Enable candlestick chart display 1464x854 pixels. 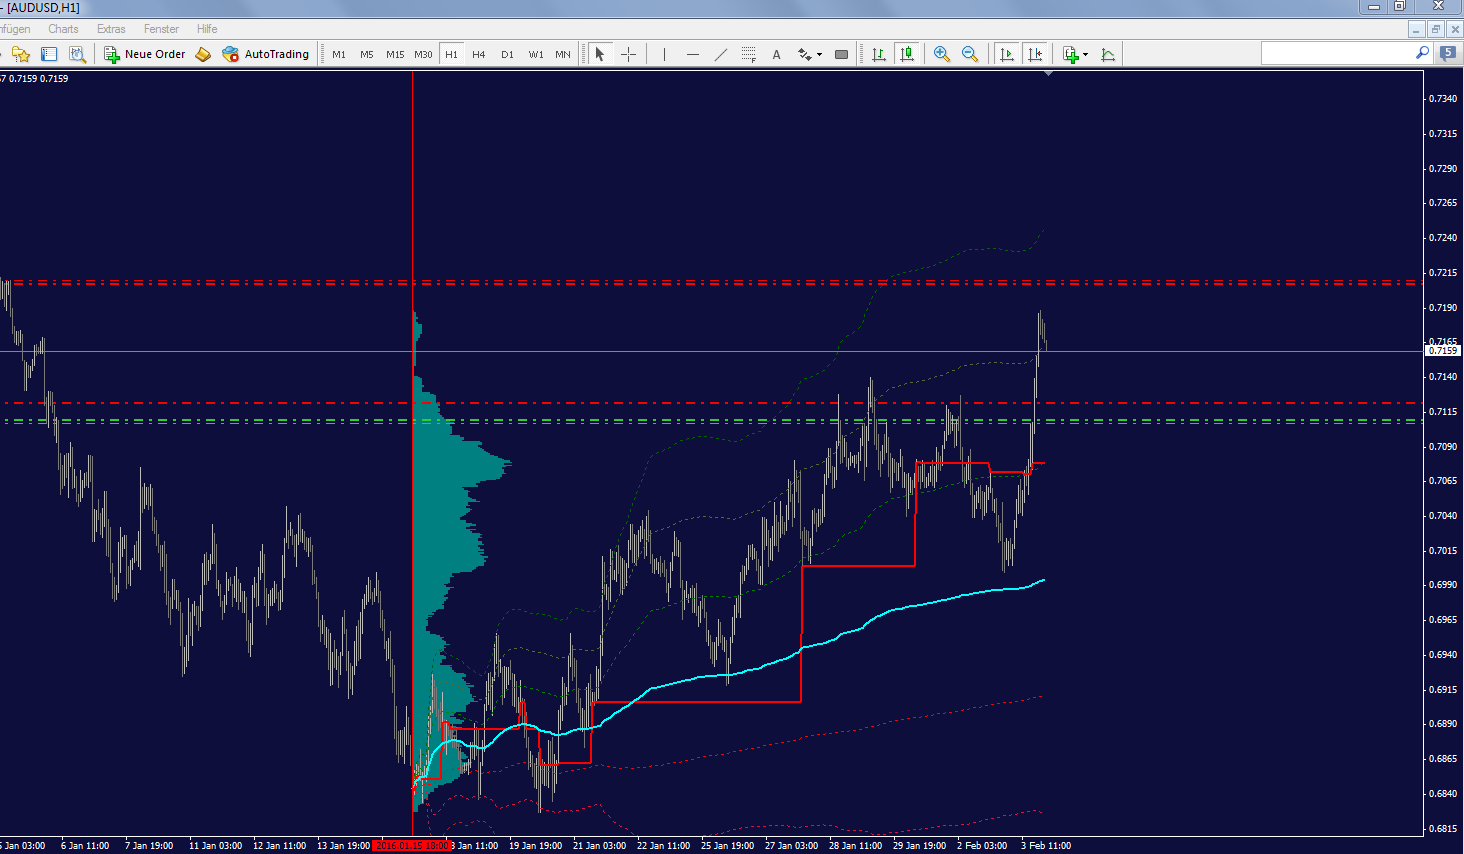pyautogui.click(x=906, y=54)
